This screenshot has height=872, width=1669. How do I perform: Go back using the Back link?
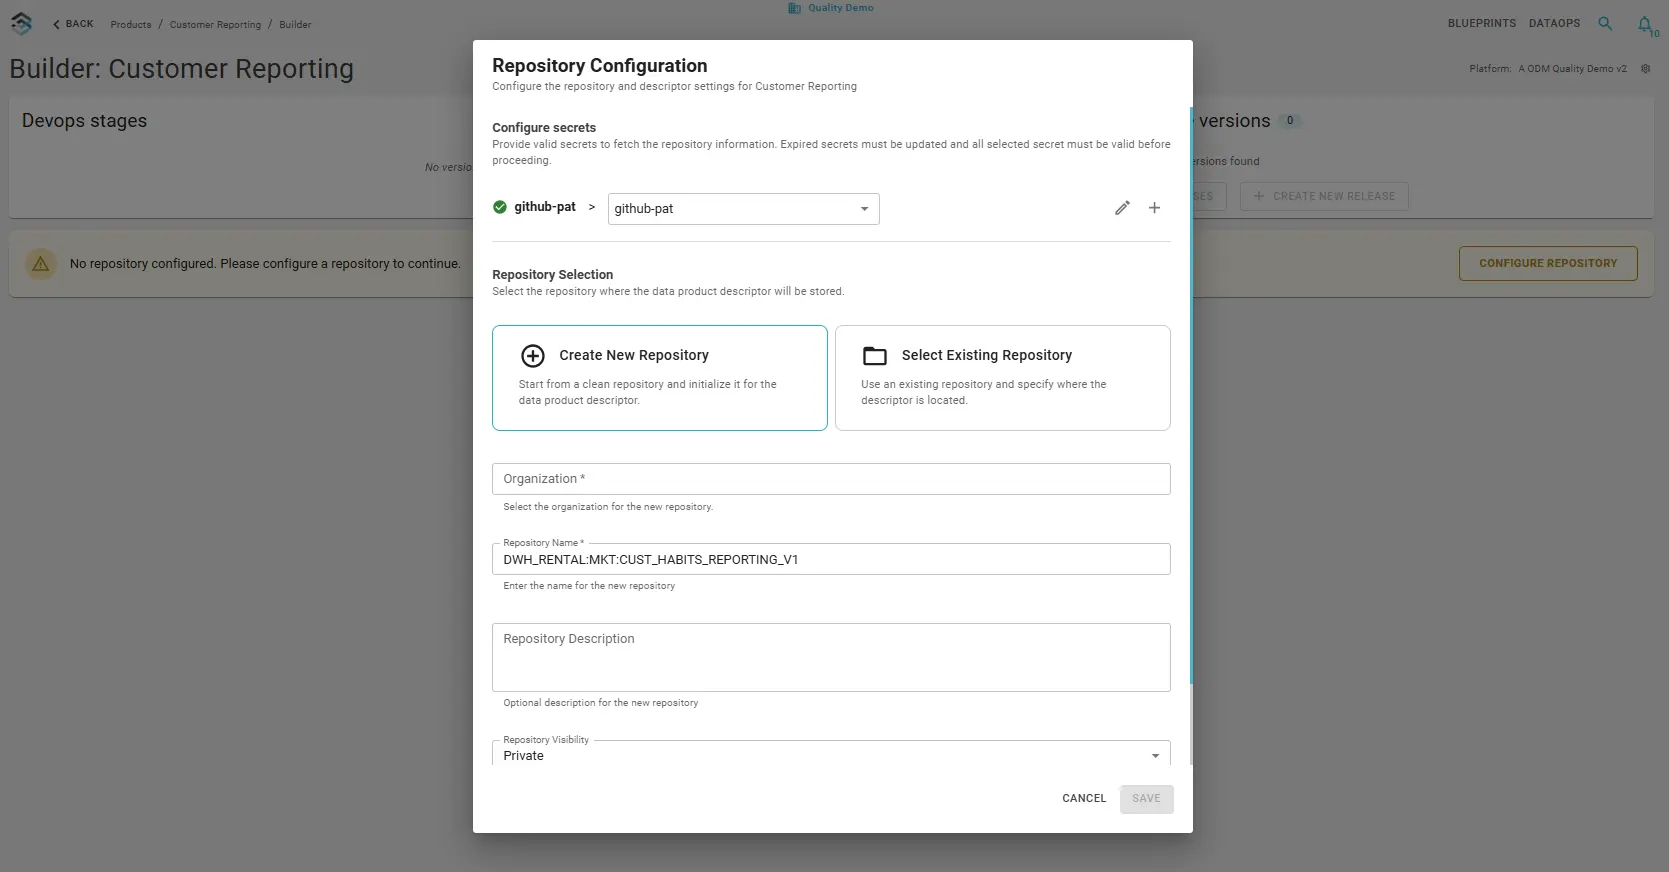pos(73,24)
